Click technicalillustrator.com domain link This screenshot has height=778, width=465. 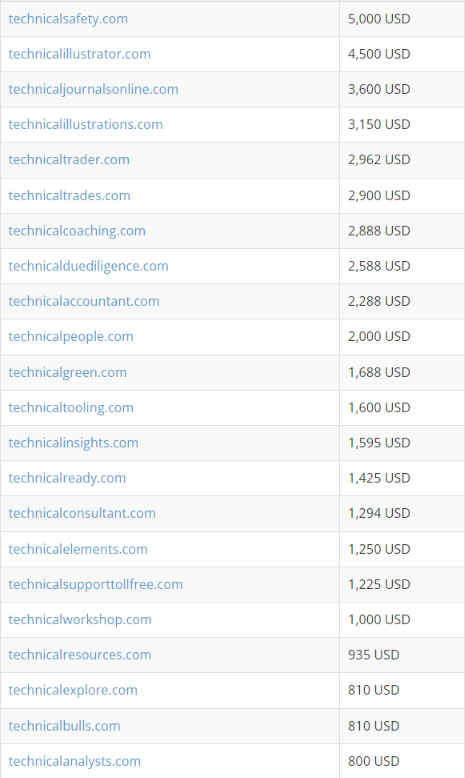coord(79,54)
